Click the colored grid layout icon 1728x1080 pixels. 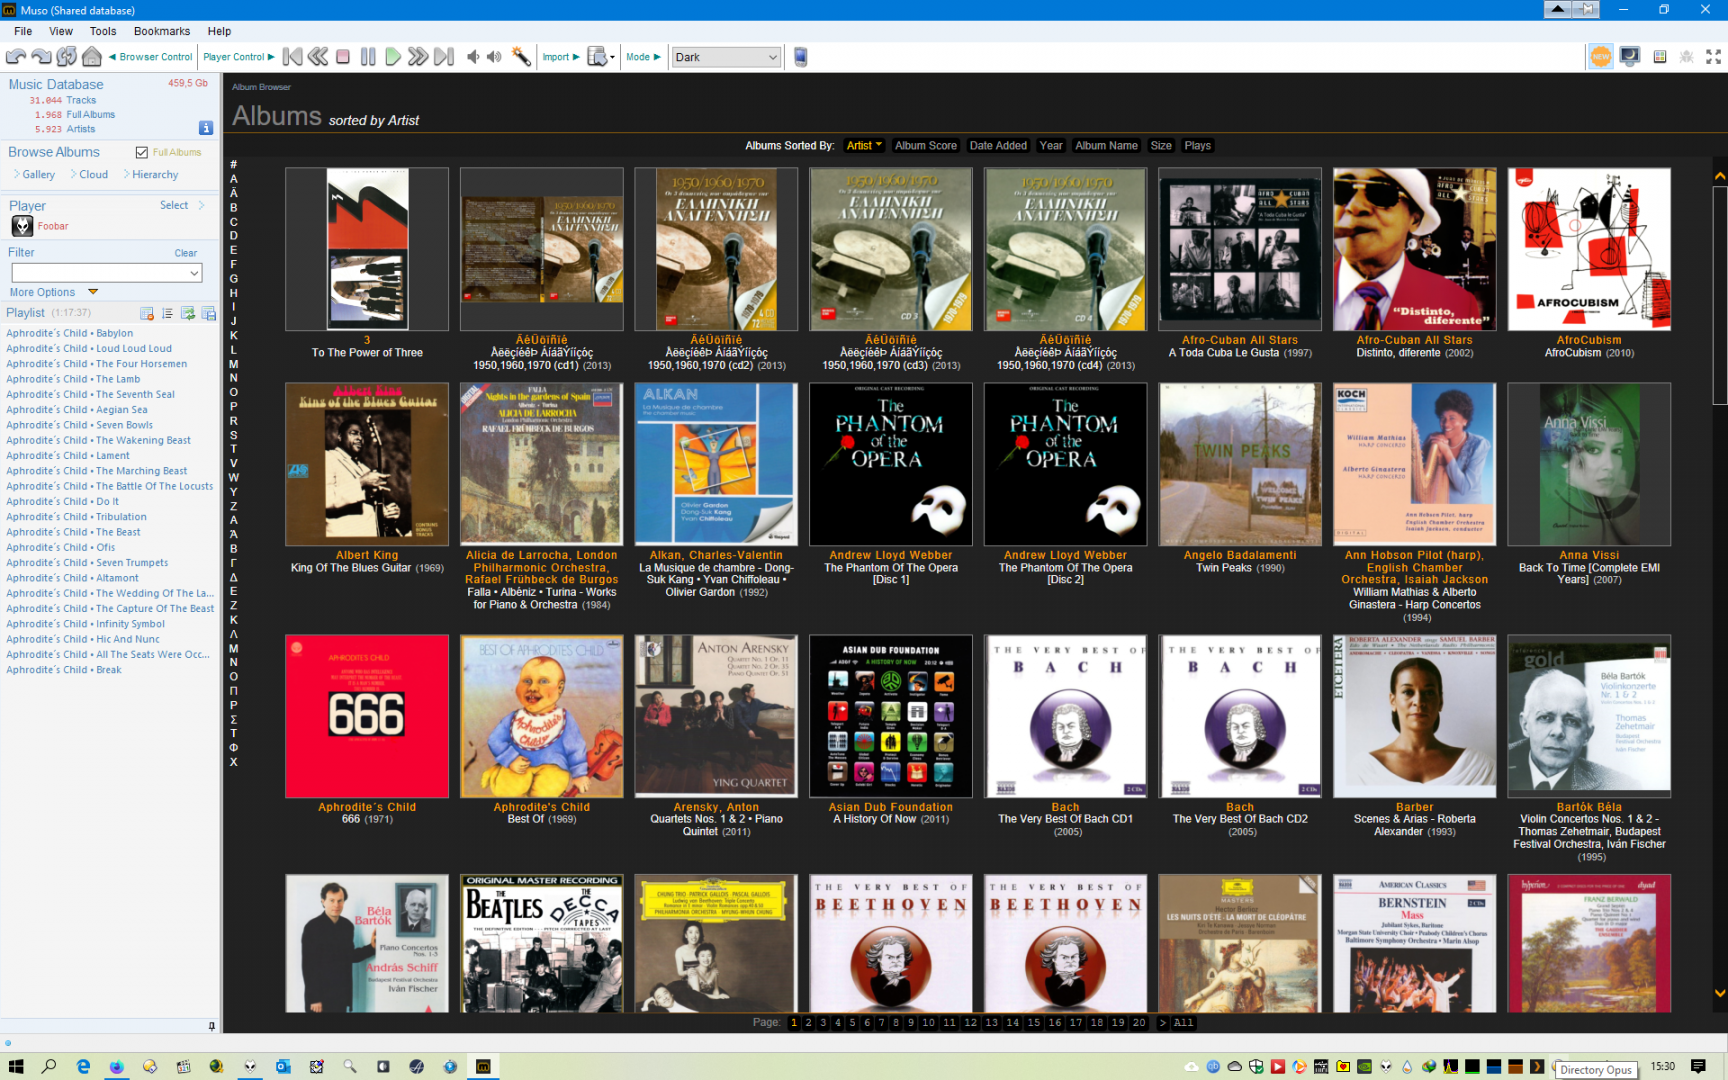(x=1660, y=57)
